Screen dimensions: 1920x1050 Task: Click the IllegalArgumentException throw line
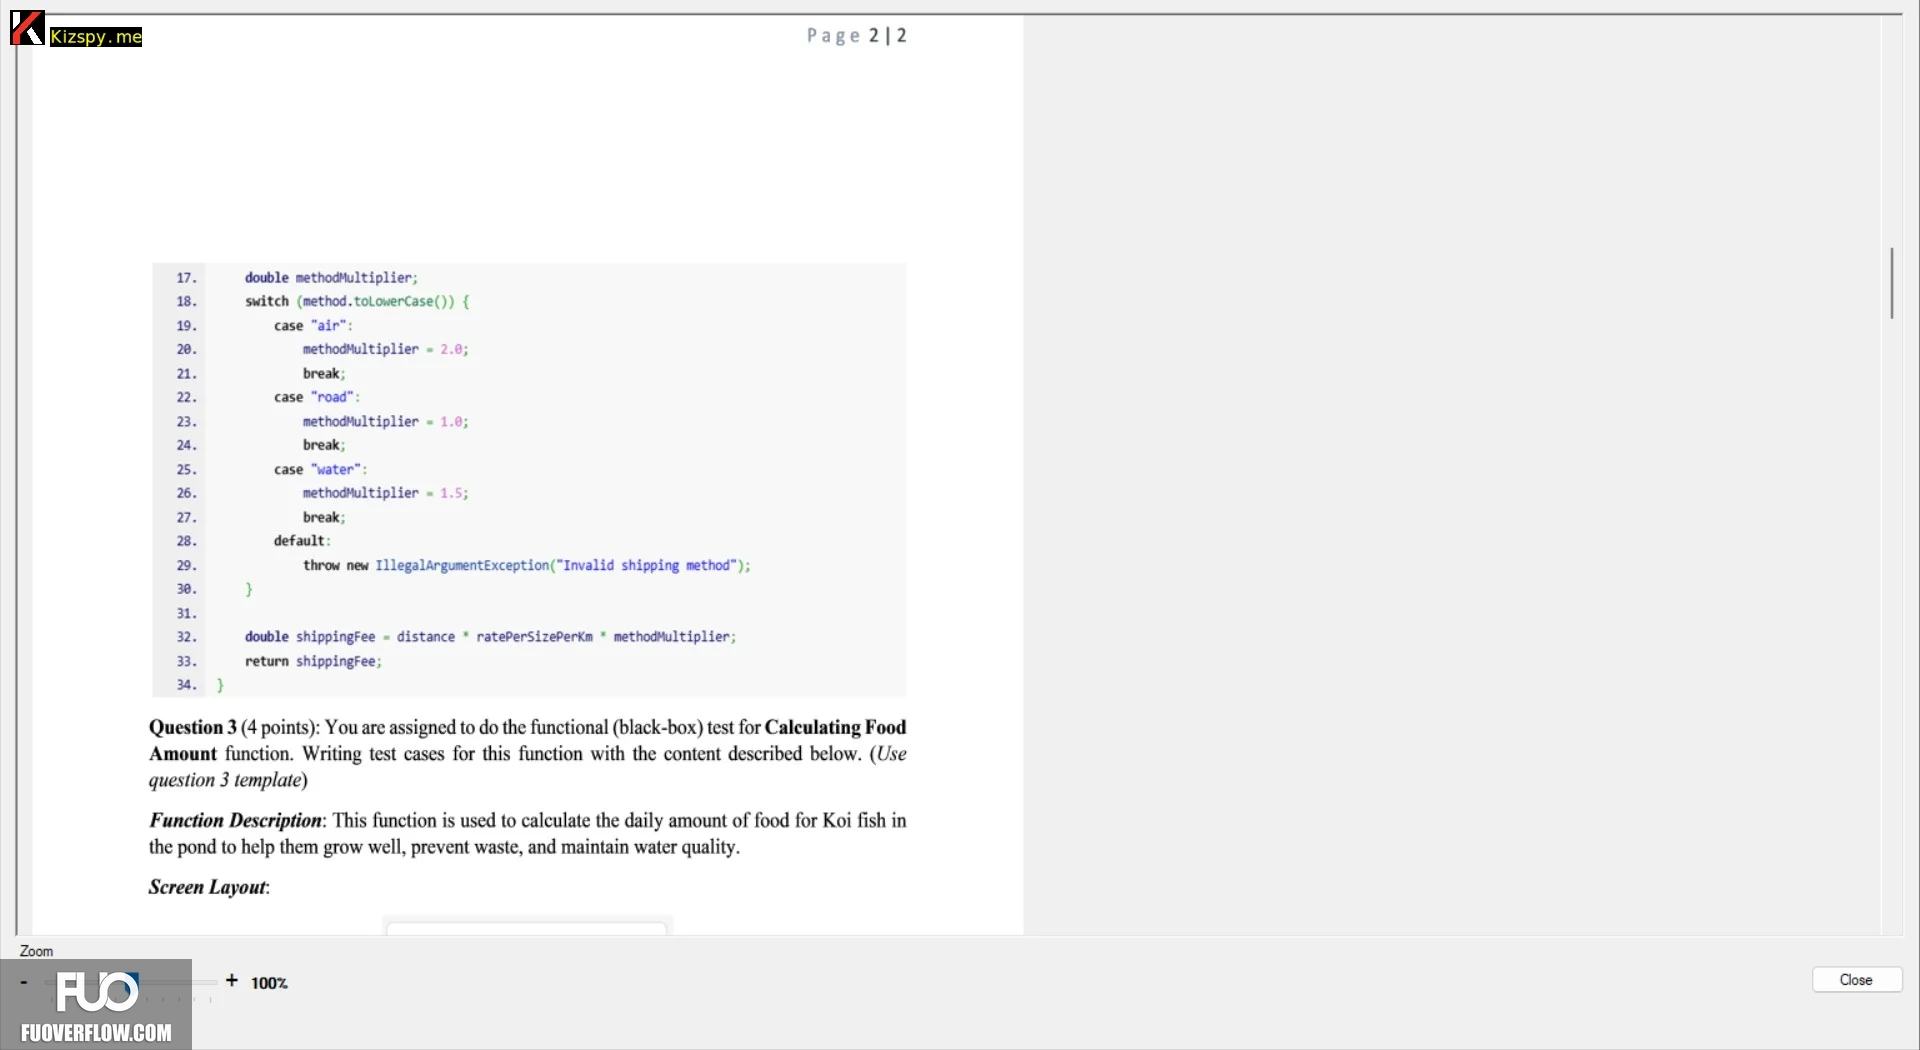pyautogui.click(x=527, y=566)
